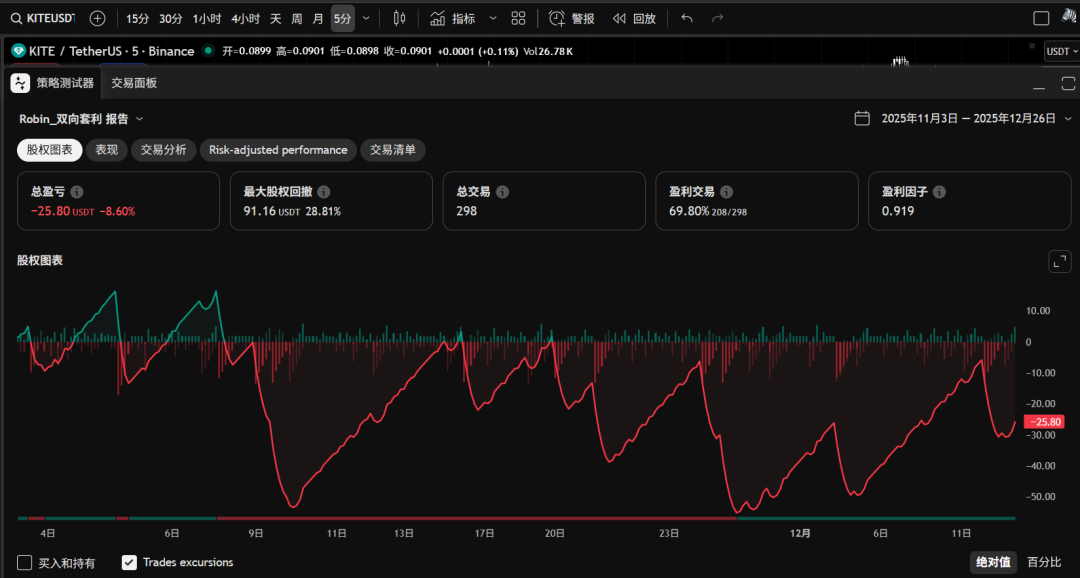Select the Risk-adjusted performance tab

278,150
